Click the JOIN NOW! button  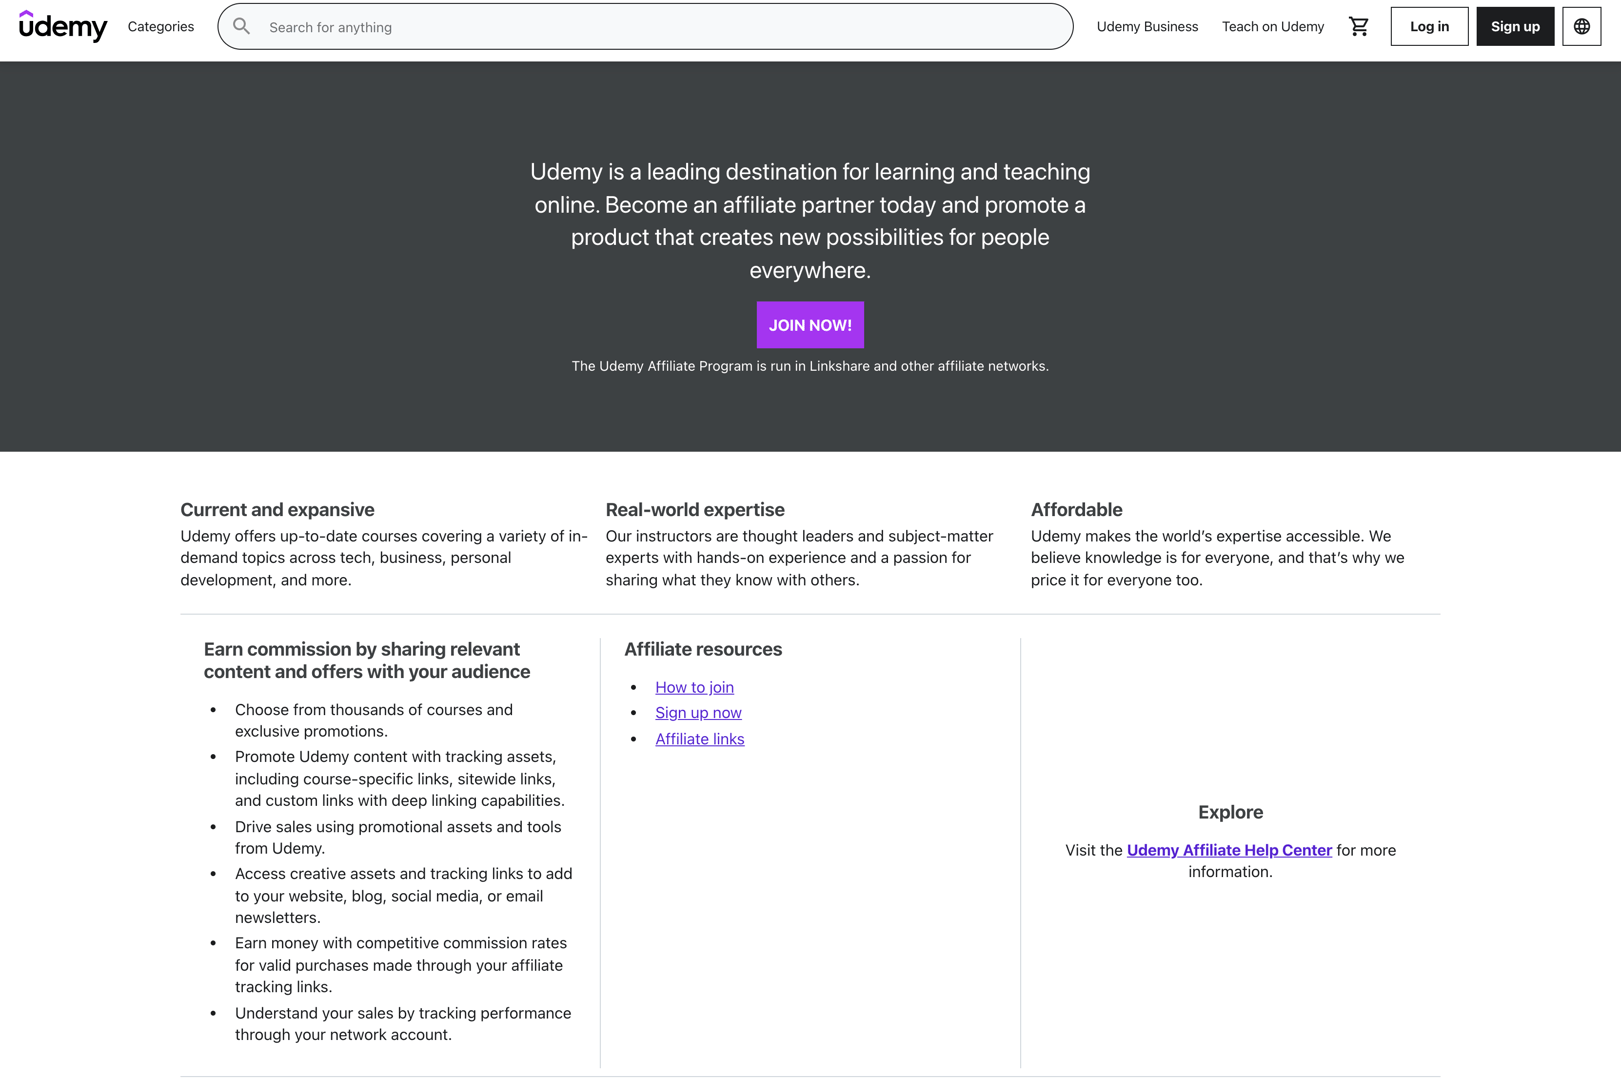click(810, 324)
